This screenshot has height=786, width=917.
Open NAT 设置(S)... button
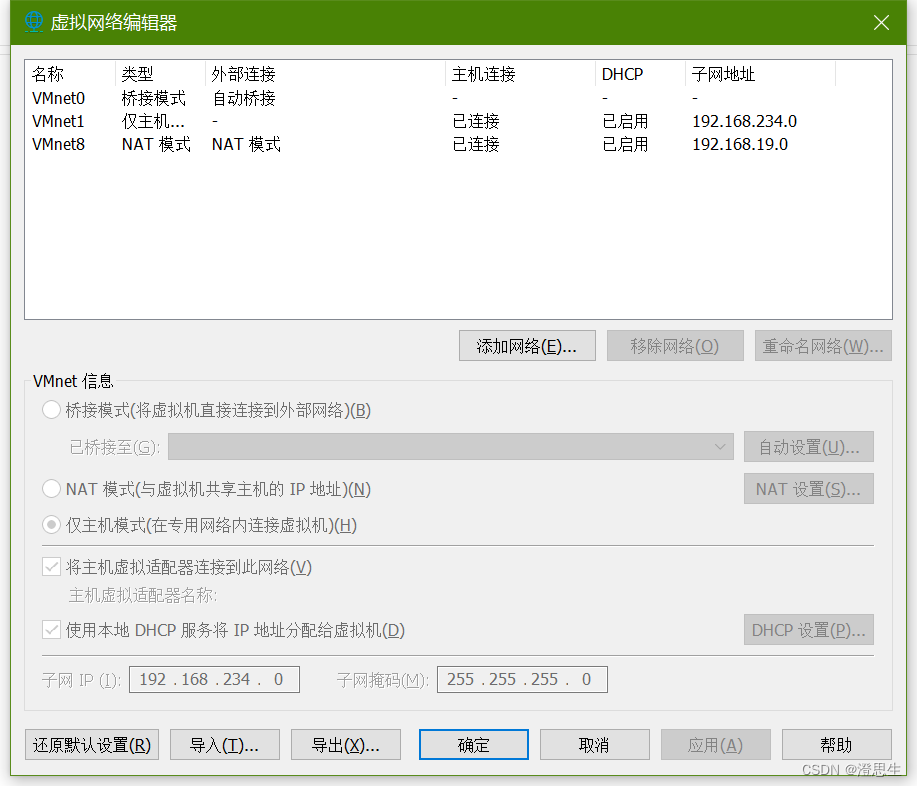pos(809,488)
